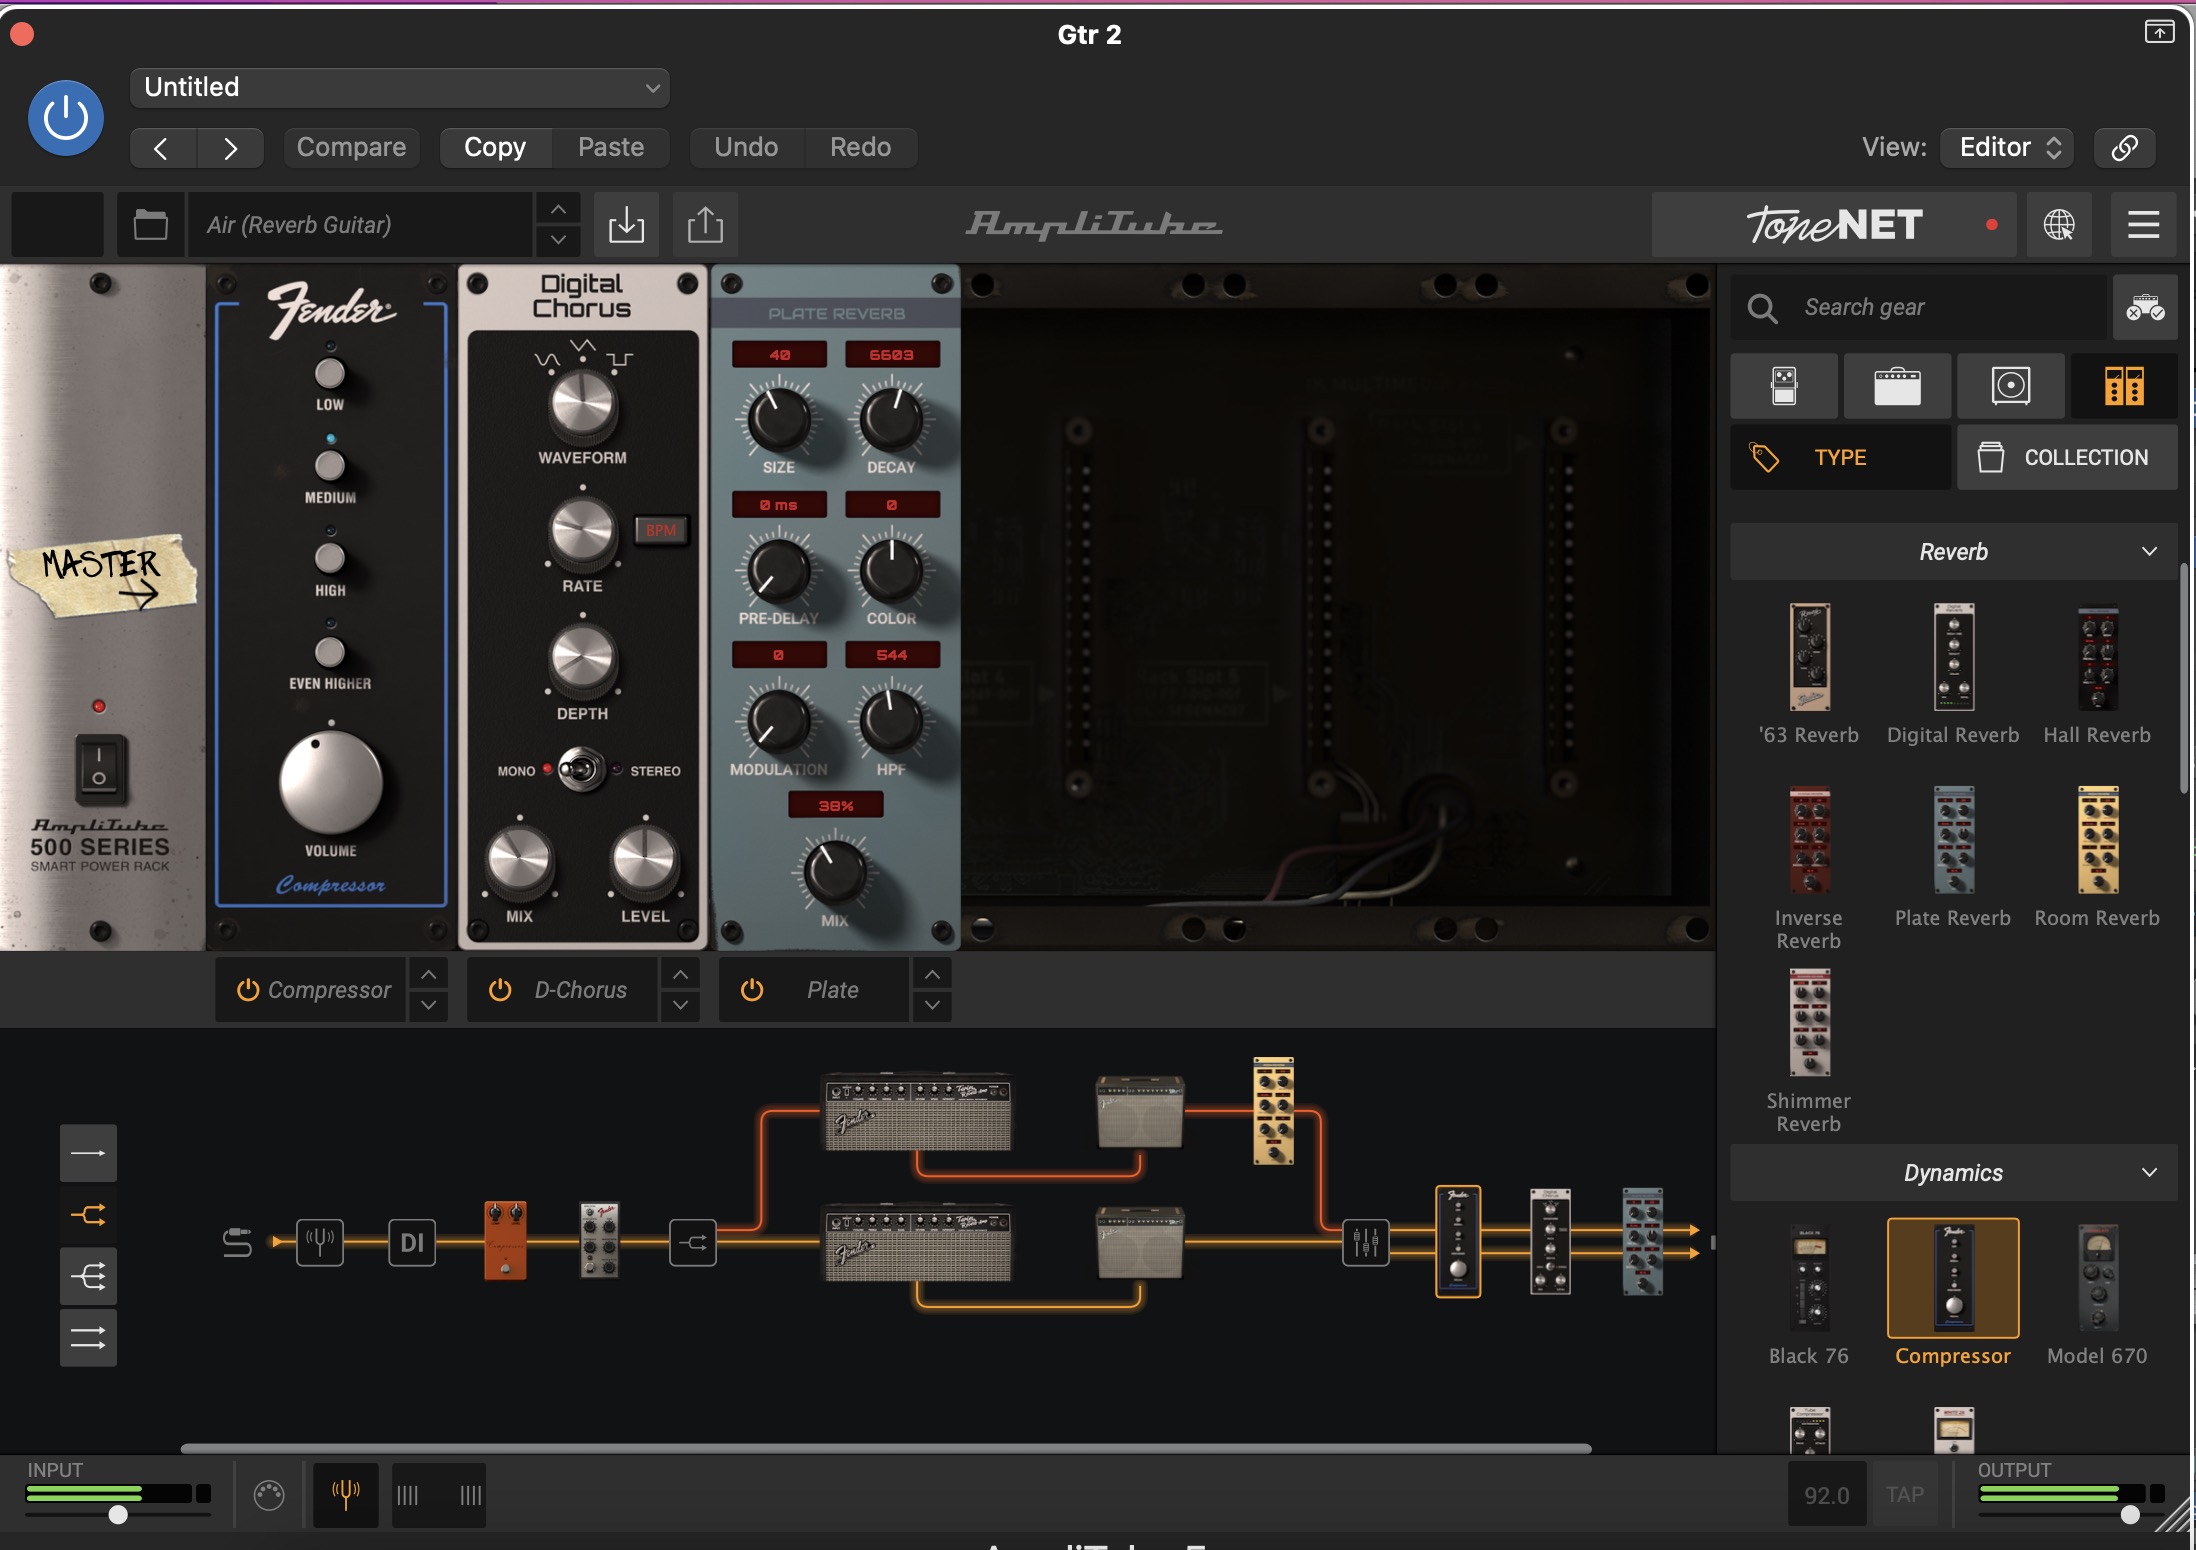Click the custom shop truck icon
Screen dimensions: 2196x1550
click(x=2145, y=307)
